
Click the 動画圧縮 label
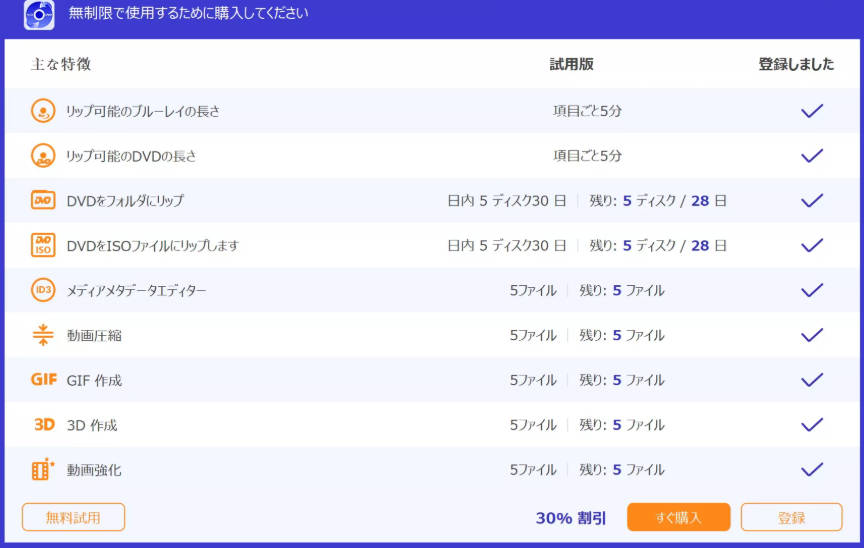coord(94,335)
